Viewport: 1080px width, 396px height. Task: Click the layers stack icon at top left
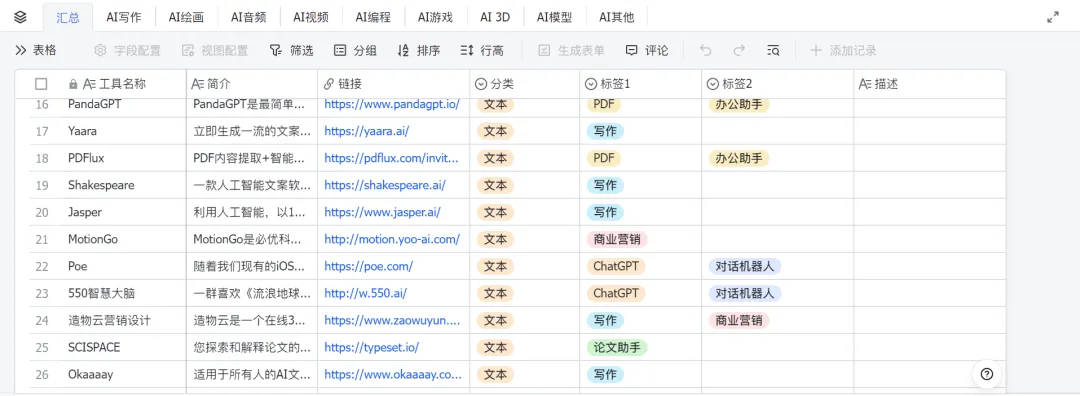20,17
